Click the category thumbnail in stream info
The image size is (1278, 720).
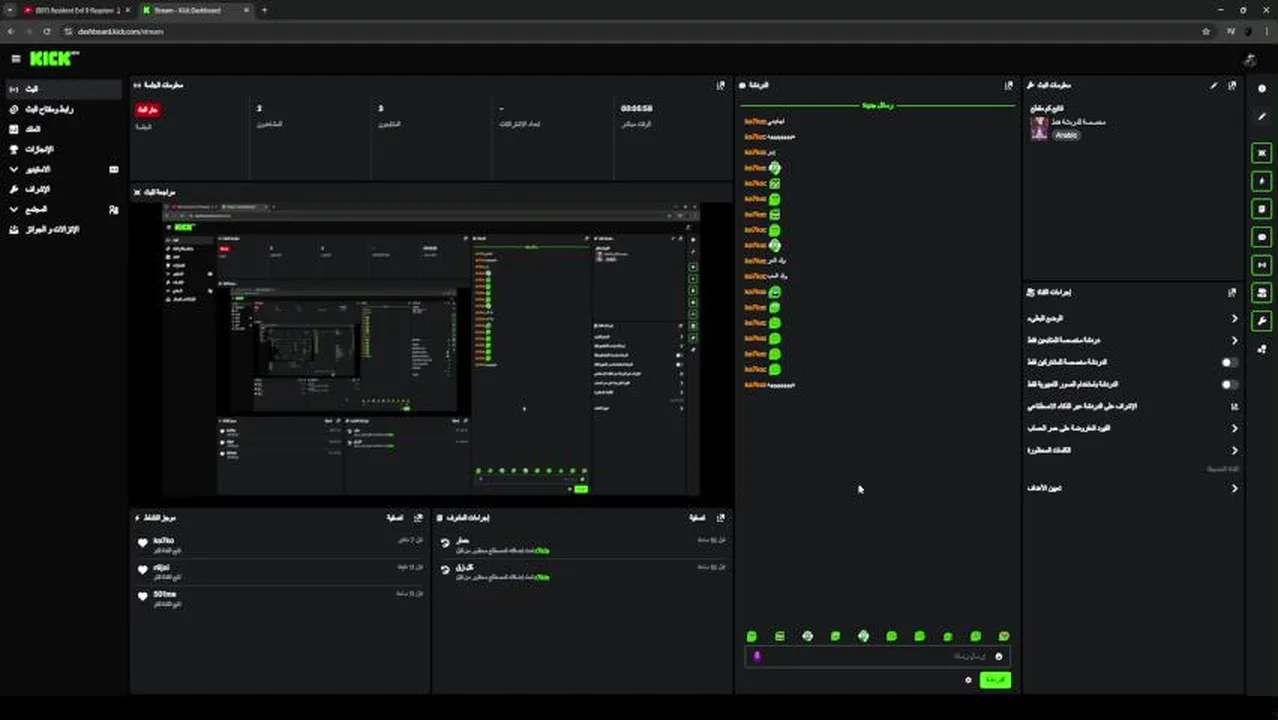click(x=1039, y=128)
